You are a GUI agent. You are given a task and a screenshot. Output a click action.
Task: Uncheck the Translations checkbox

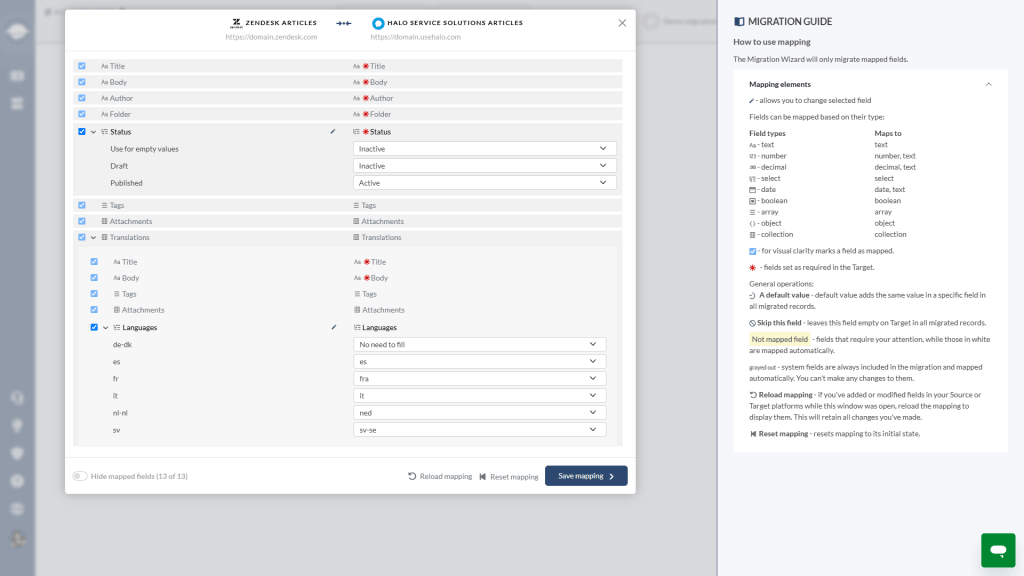coord(82,237)
